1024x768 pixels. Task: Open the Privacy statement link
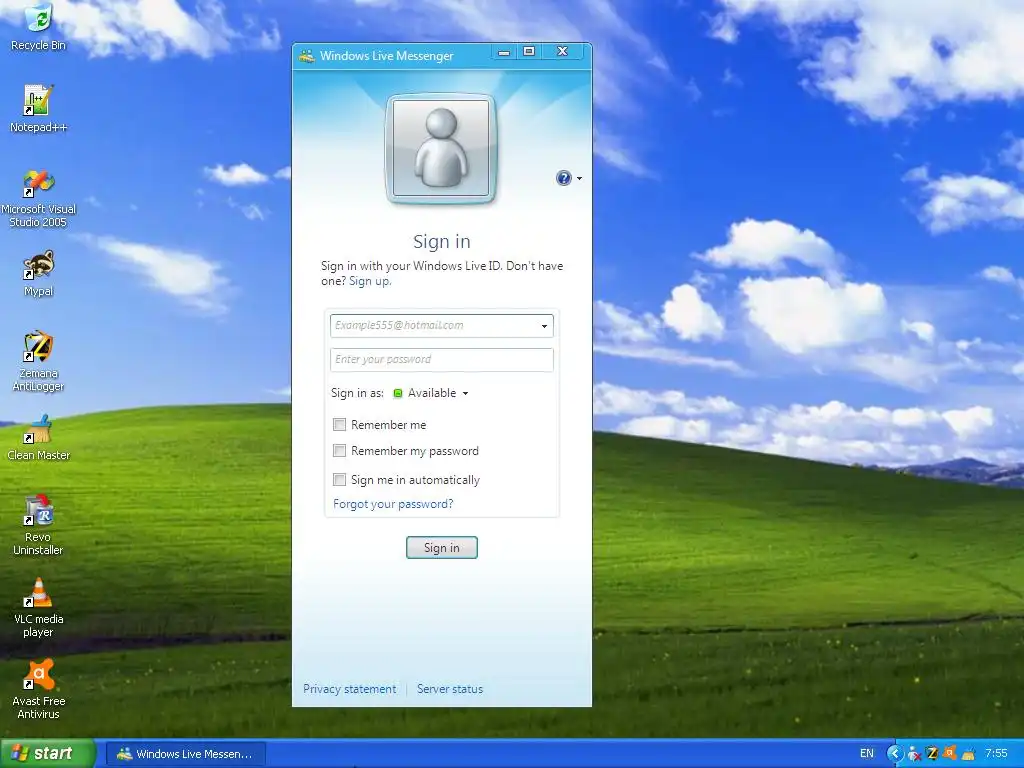click(x=349, y=689)
